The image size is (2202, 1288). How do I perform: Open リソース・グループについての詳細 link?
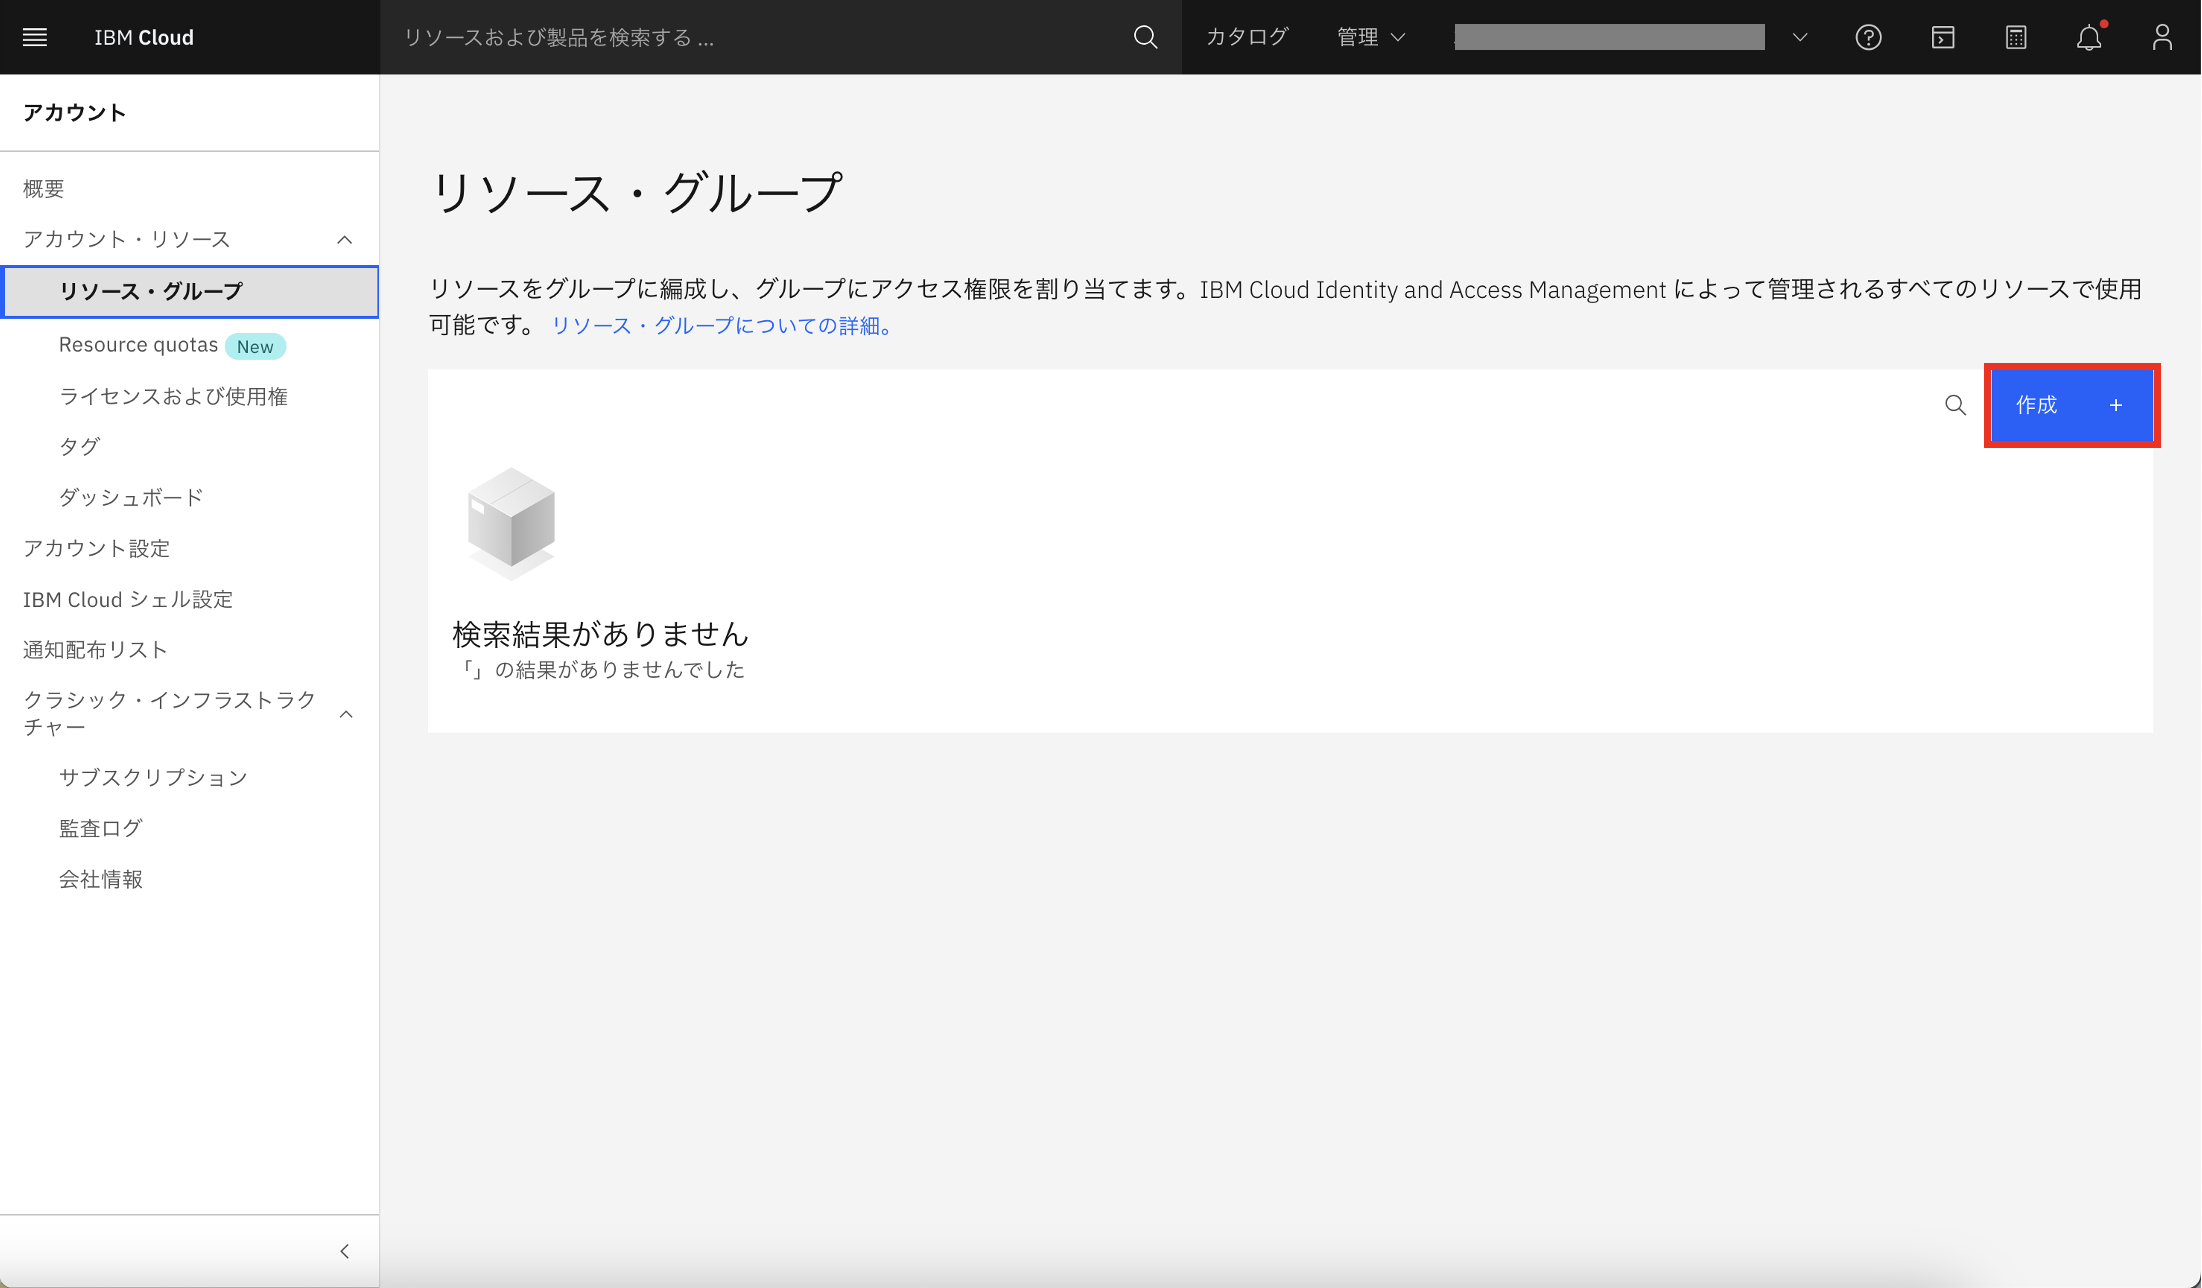(721, 325)
